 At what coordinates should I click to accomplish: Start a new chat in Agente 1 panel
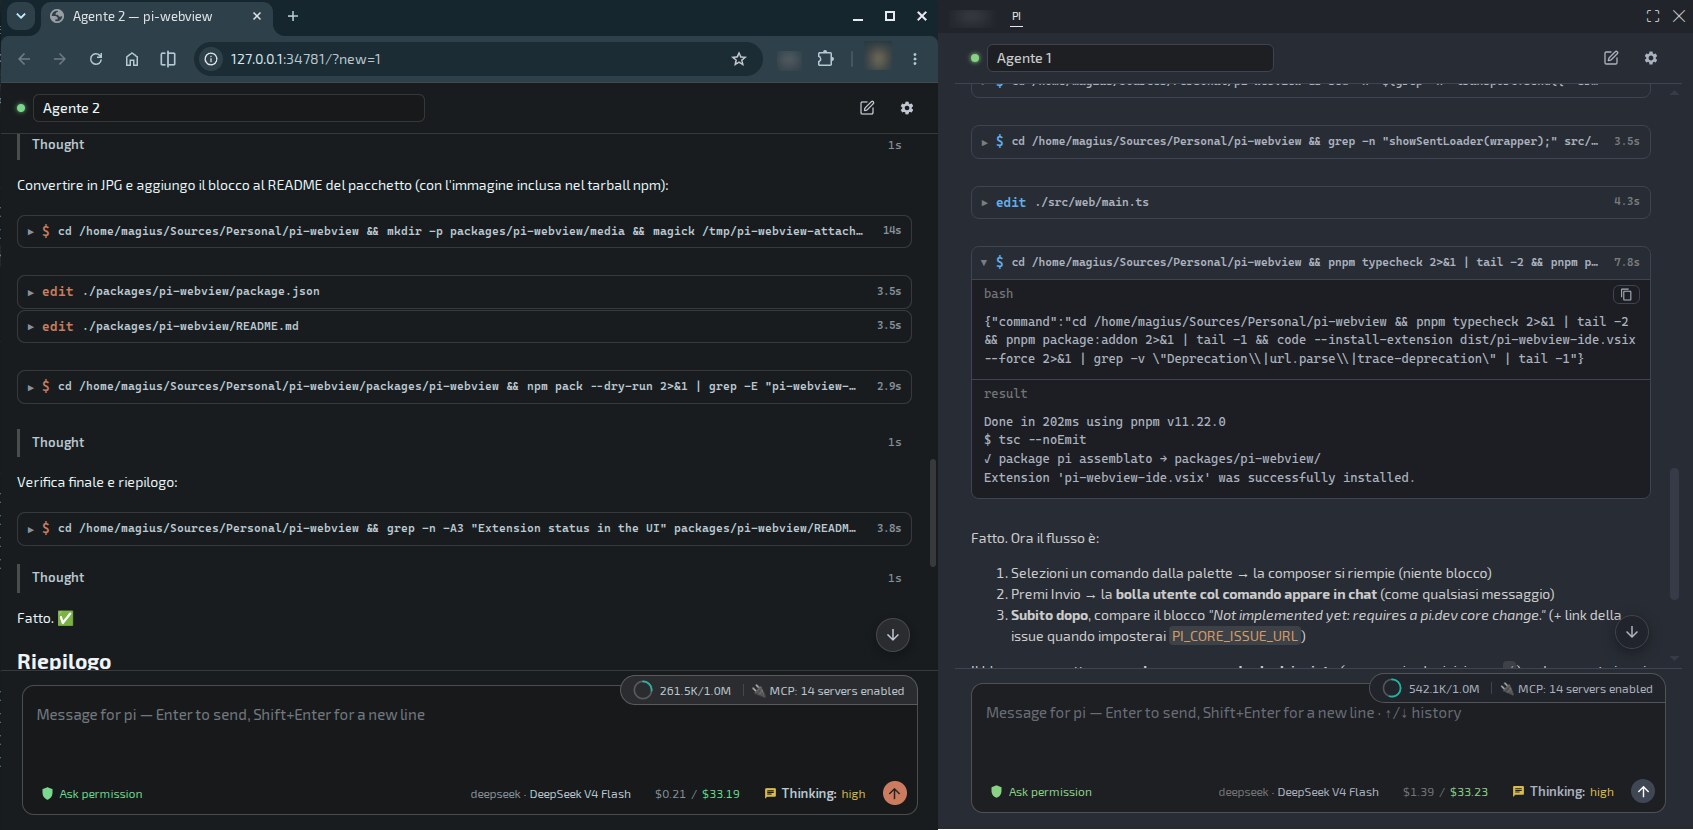(1611, 58)
